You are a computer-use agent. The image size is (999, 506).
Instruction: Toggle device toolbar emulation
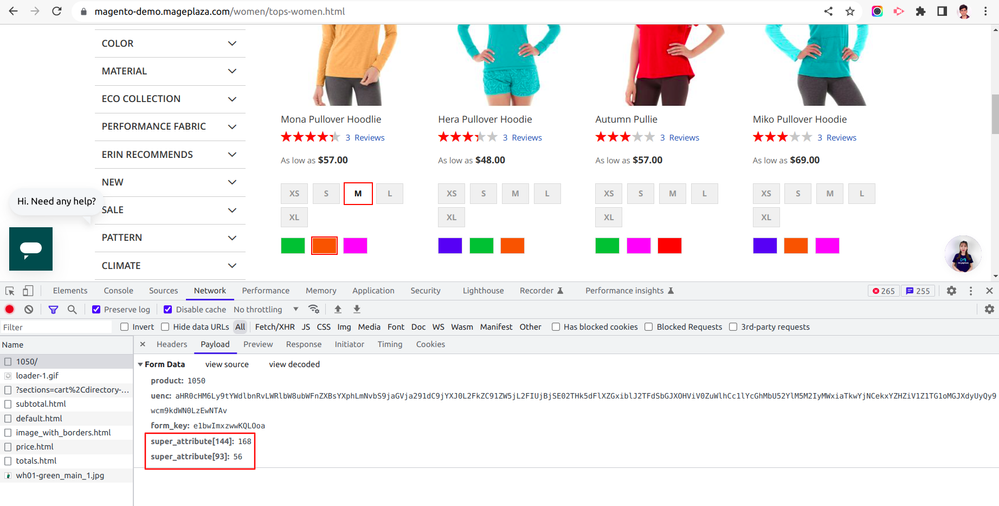(30, 291)
